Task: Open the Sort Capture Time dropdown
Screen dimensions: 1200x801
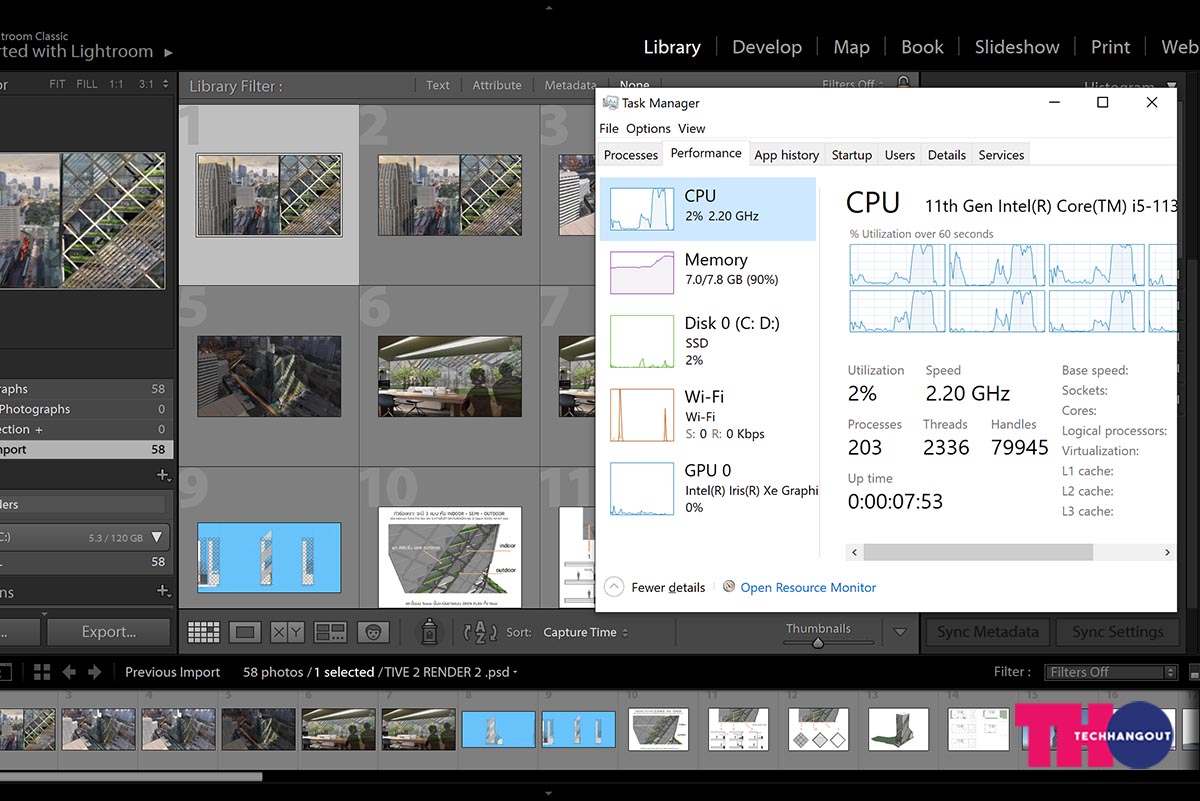Action: [x=586, y=633]
